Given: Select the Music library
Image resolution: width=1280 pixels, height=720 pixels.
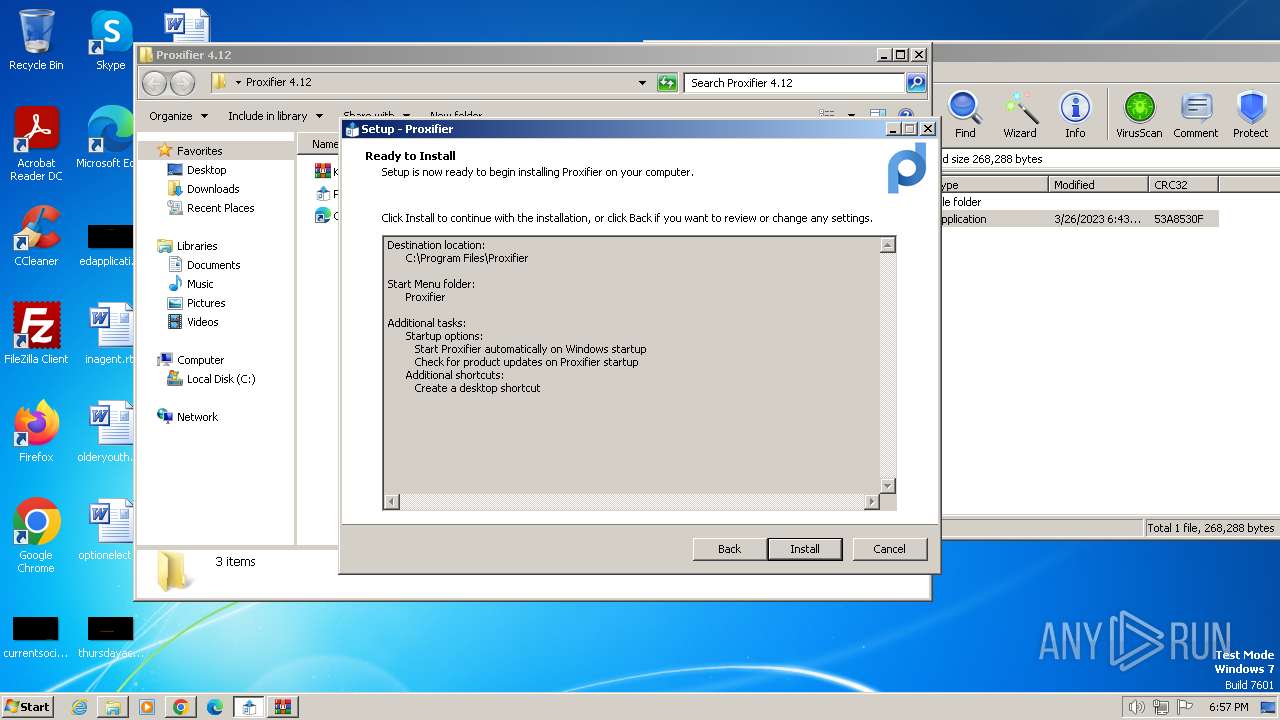Looking at the screenshot, I should tap(200, 284).
